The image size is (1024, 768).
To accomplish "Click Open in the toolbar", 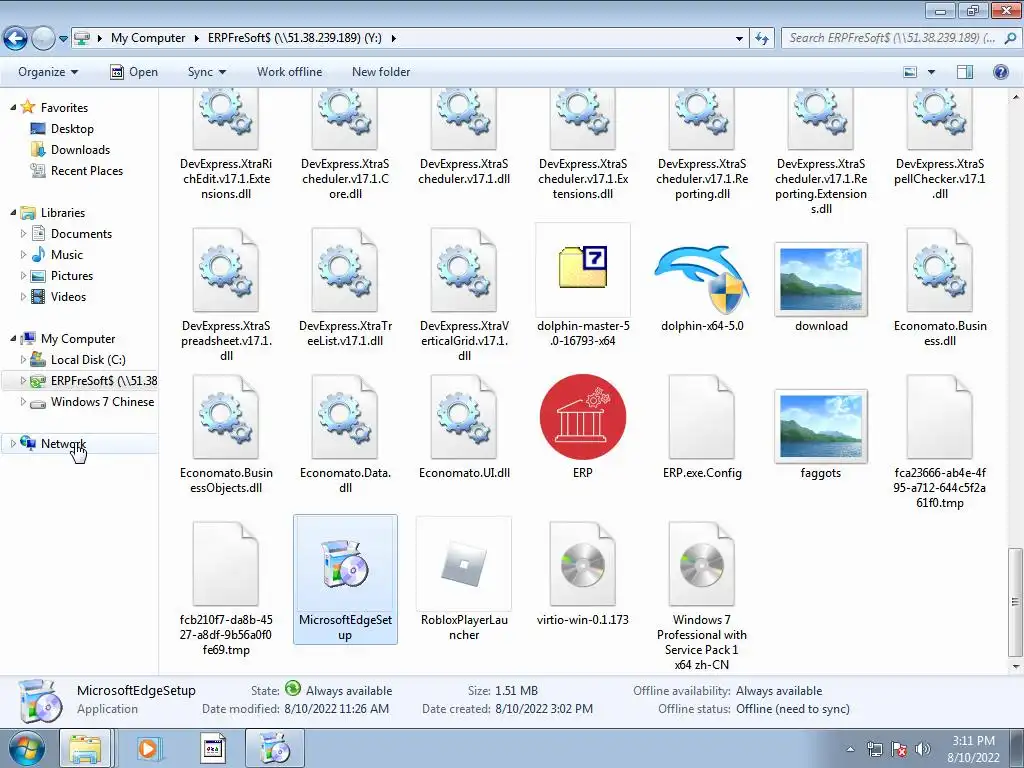I will point(134,72).
